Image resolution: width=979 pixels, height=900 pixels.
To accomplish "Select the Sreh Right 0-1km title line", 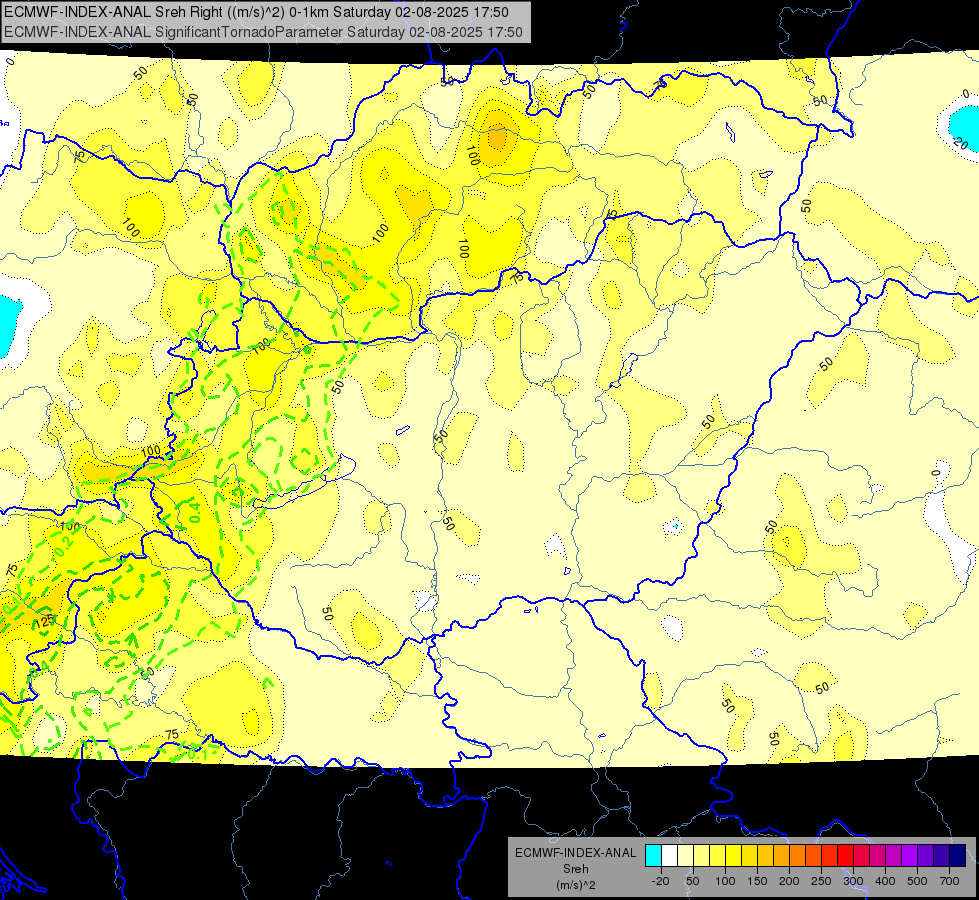I will pos(256,12).
